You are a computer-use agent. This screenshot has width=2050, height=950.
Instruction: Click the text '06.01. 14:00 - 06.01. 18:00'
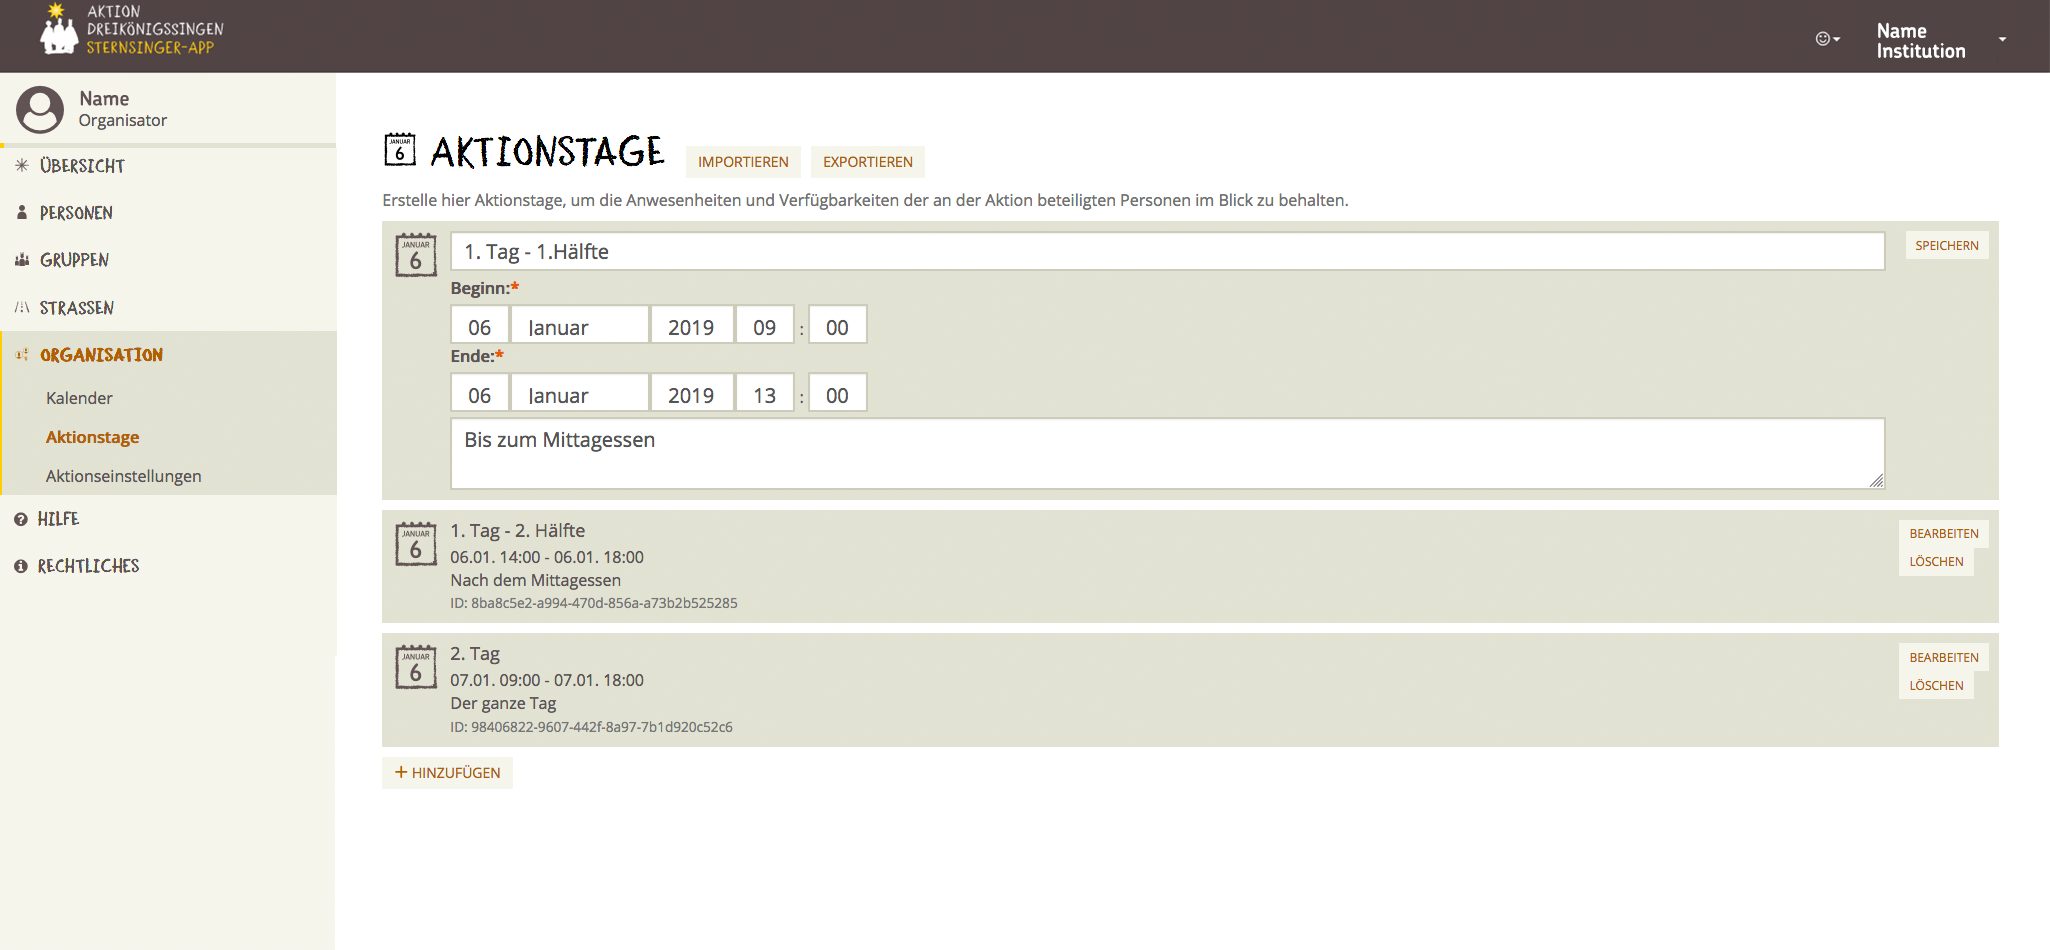547,557
